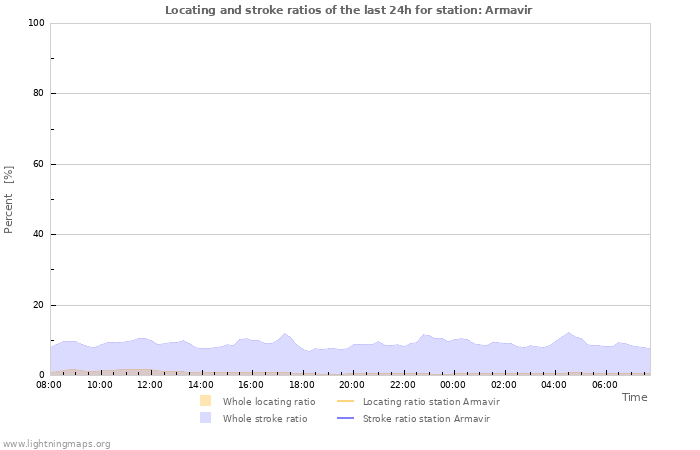The image size is (700, 450).
Task: Click the blue 'Stroke ratio station Armavir' legend line
Action: (x=346, y=418)
